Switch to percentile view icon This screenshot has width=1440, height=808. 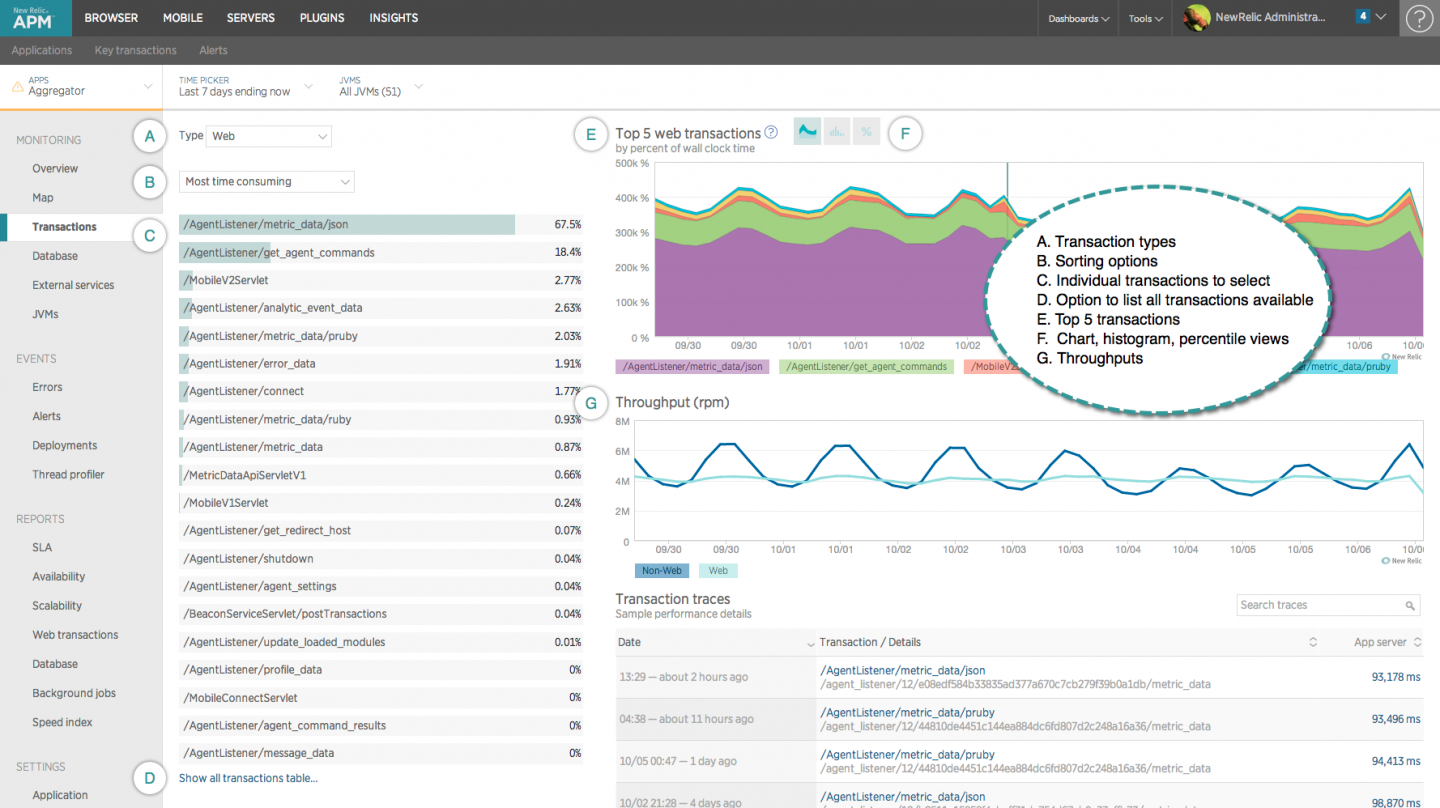tap(867, 131)
